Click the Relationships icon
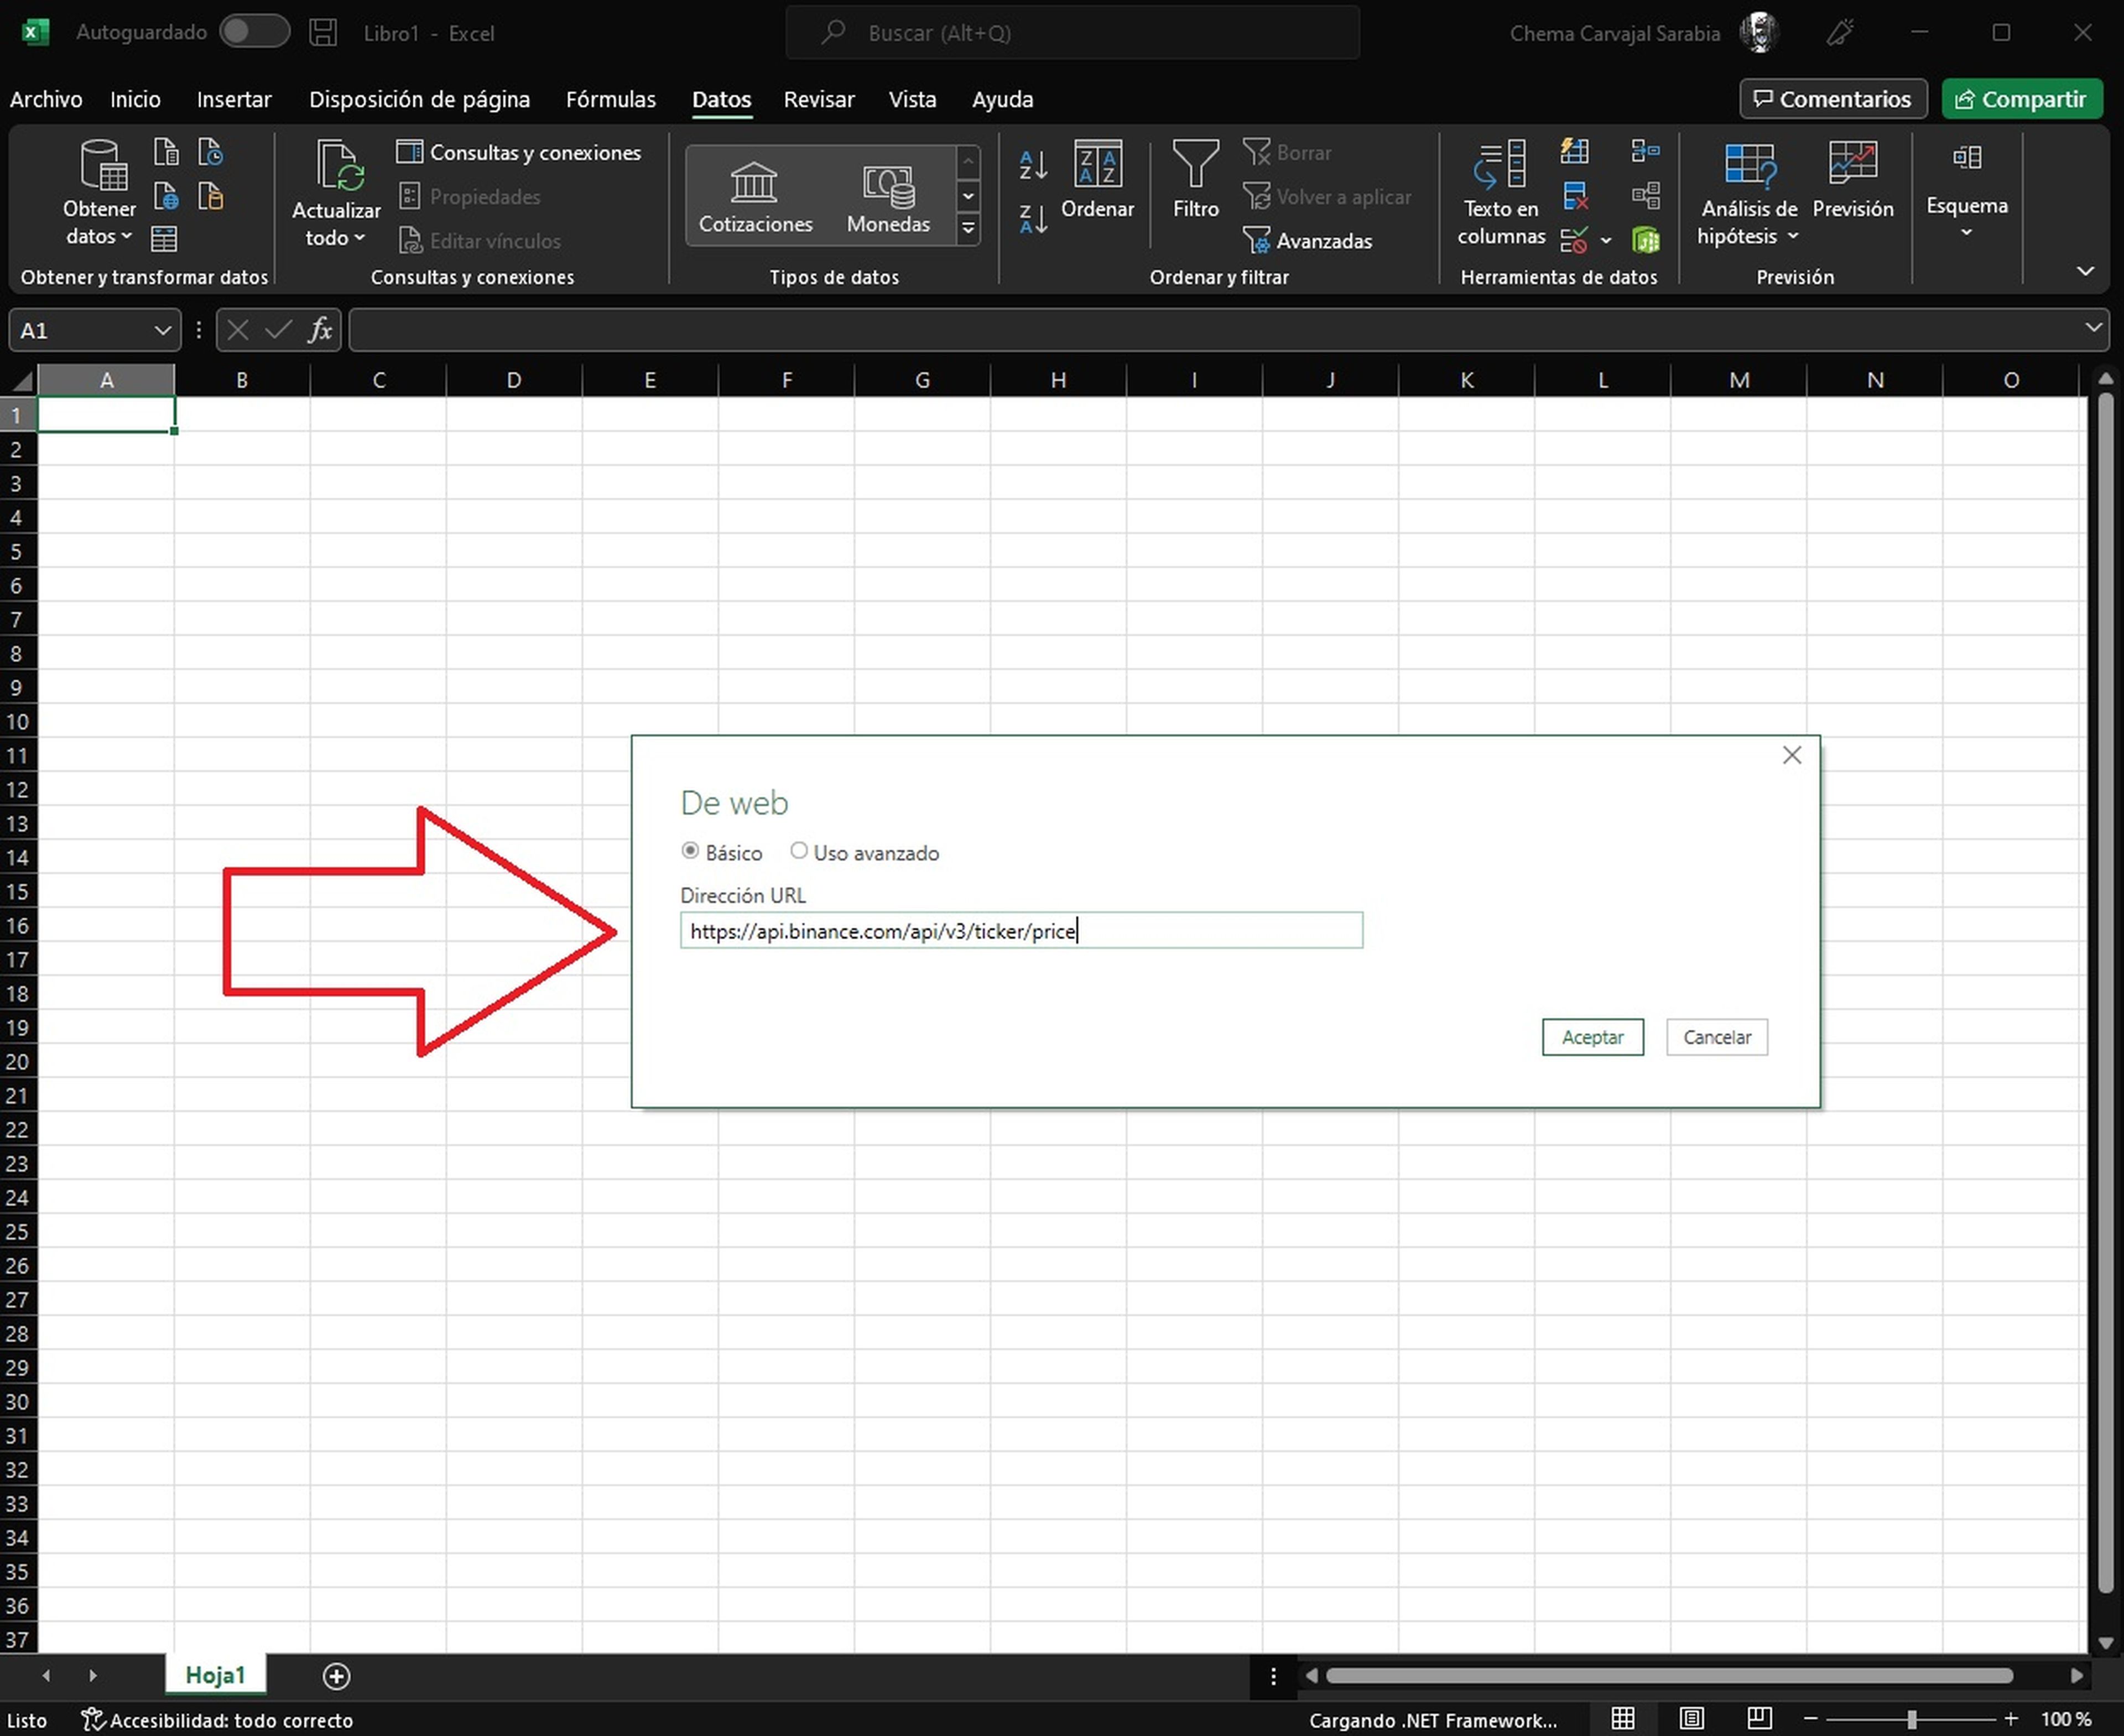 [1645, 195]
